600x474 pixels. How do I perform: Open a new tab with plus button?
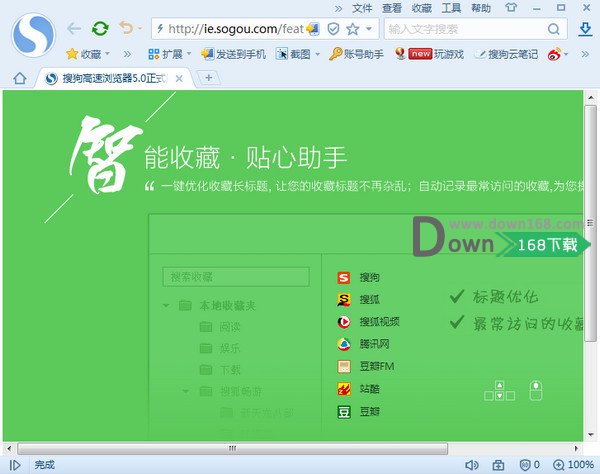click(209, 78)
